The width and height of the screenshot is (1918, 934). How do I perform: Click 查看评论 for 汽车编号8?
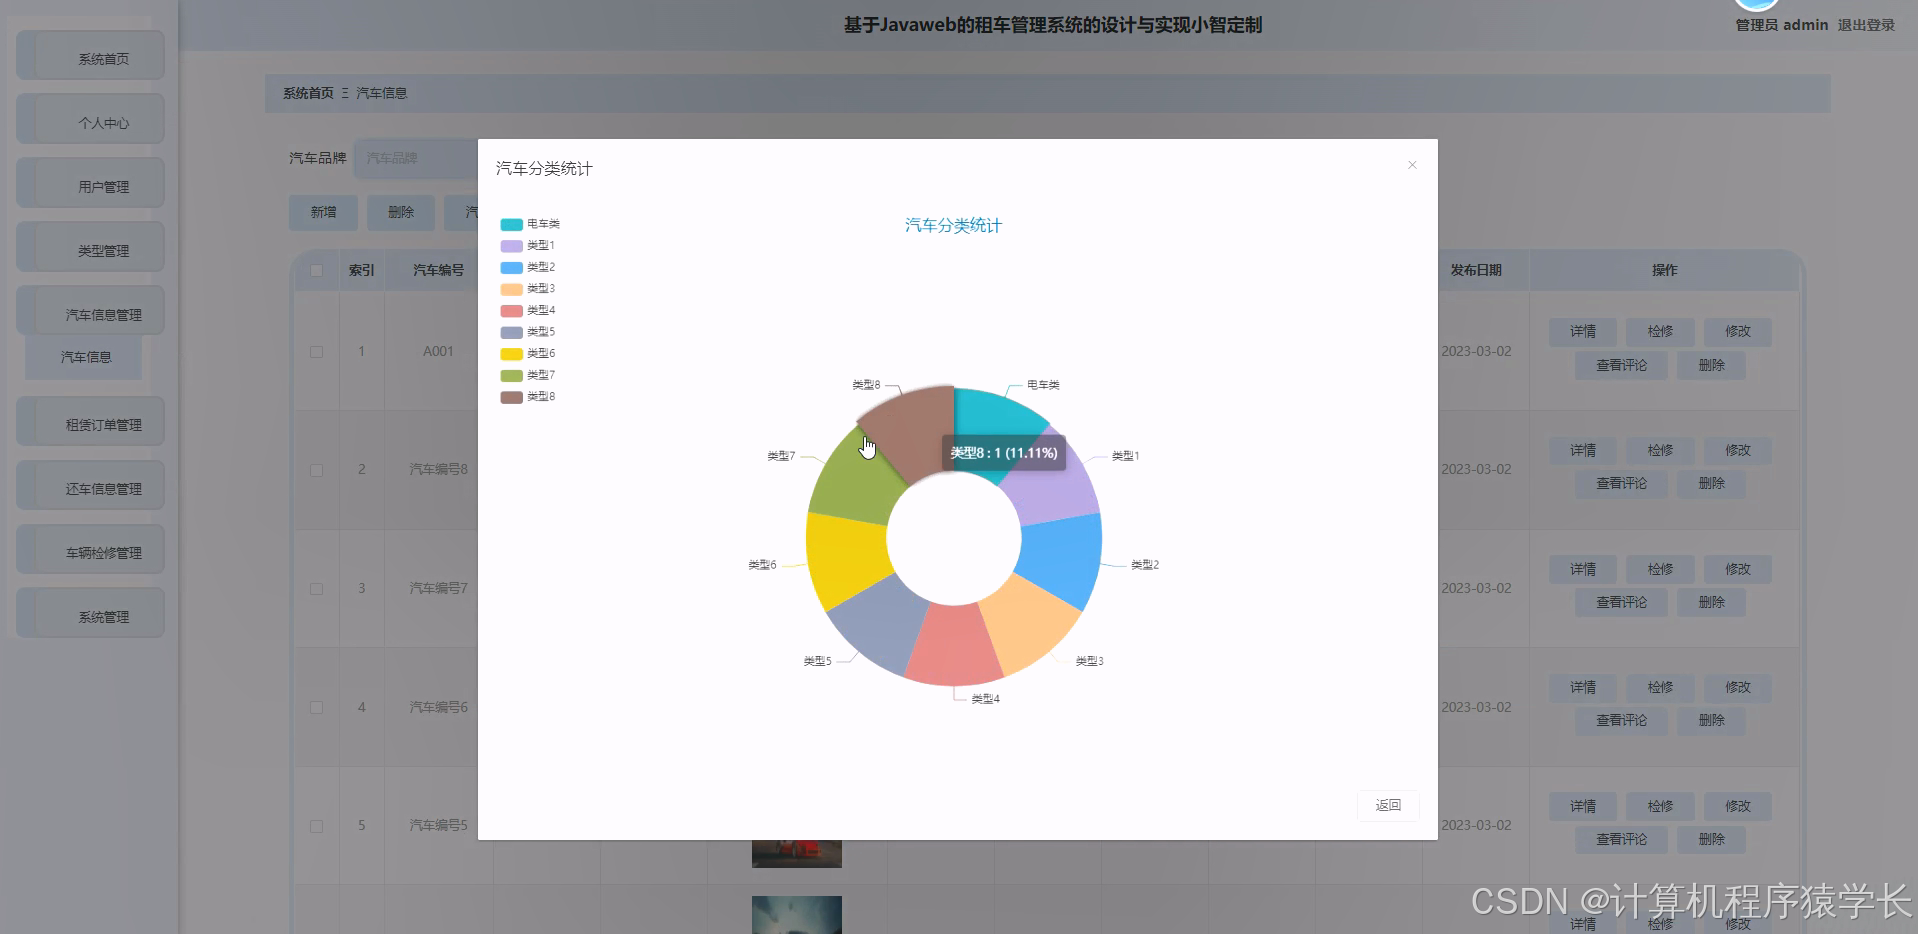click(x=1620, y=483)
